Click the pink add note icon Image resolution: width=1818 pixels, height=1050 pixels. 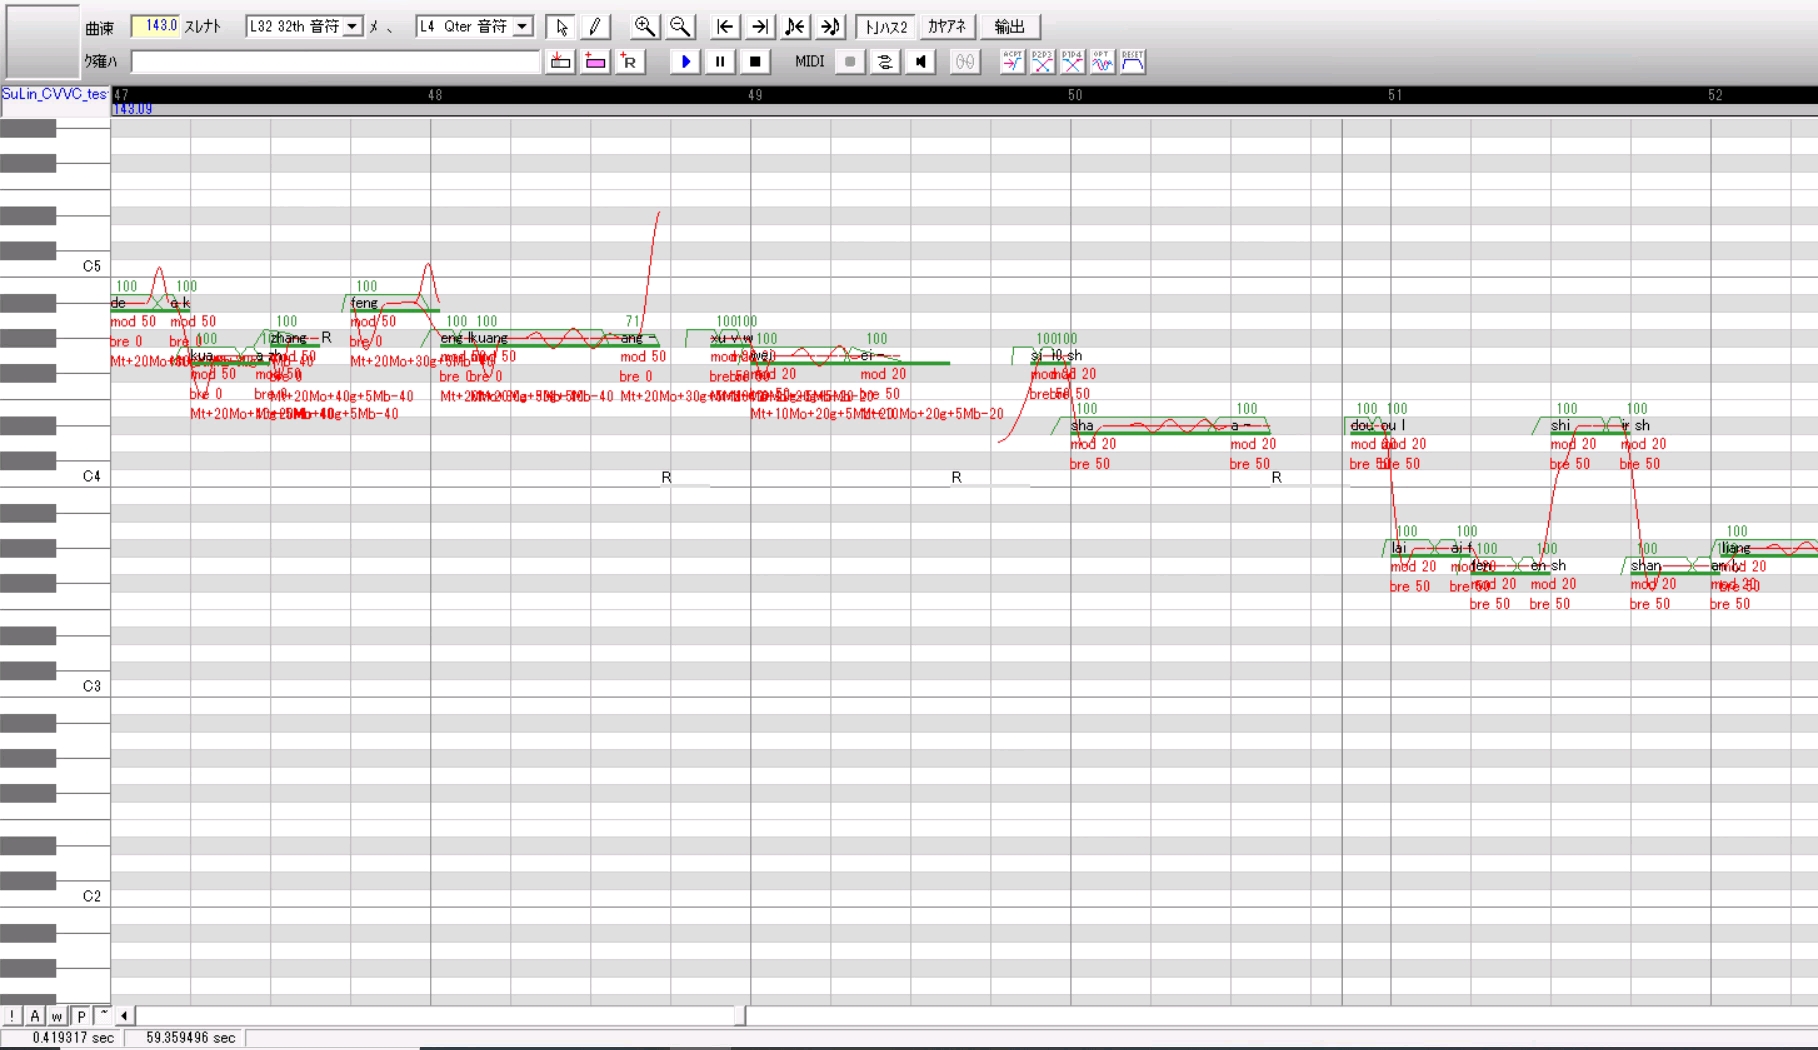(x=595, y=62)
